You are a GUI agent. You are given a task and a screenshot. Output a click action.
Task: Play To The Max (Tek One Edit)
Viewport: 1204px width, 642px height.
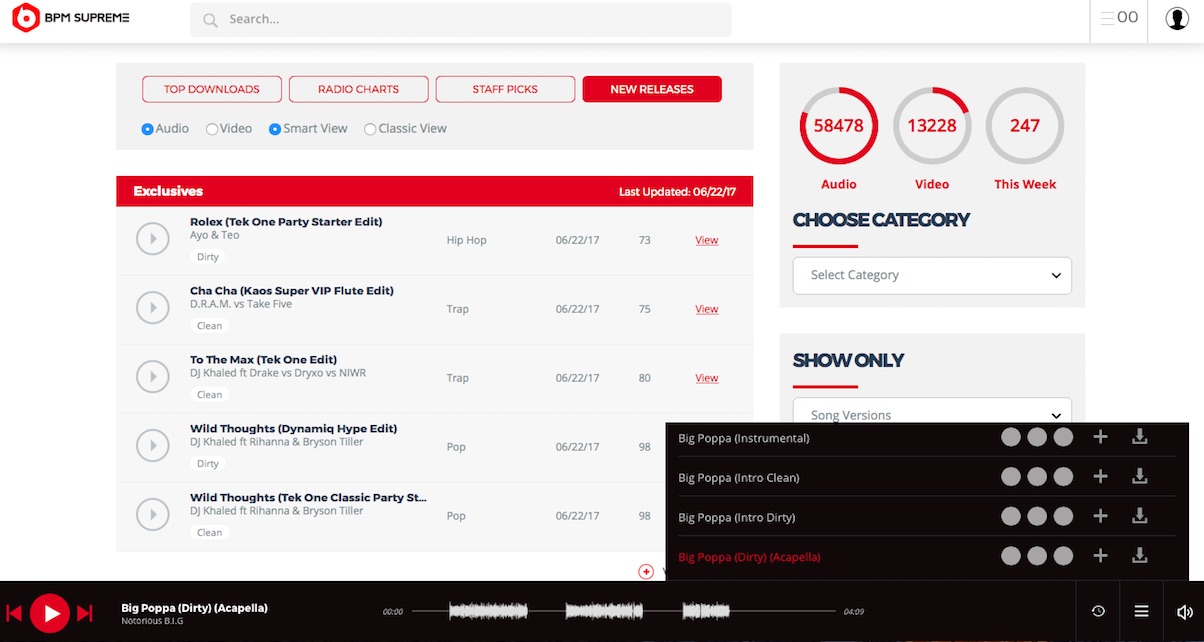coord(153,377)
